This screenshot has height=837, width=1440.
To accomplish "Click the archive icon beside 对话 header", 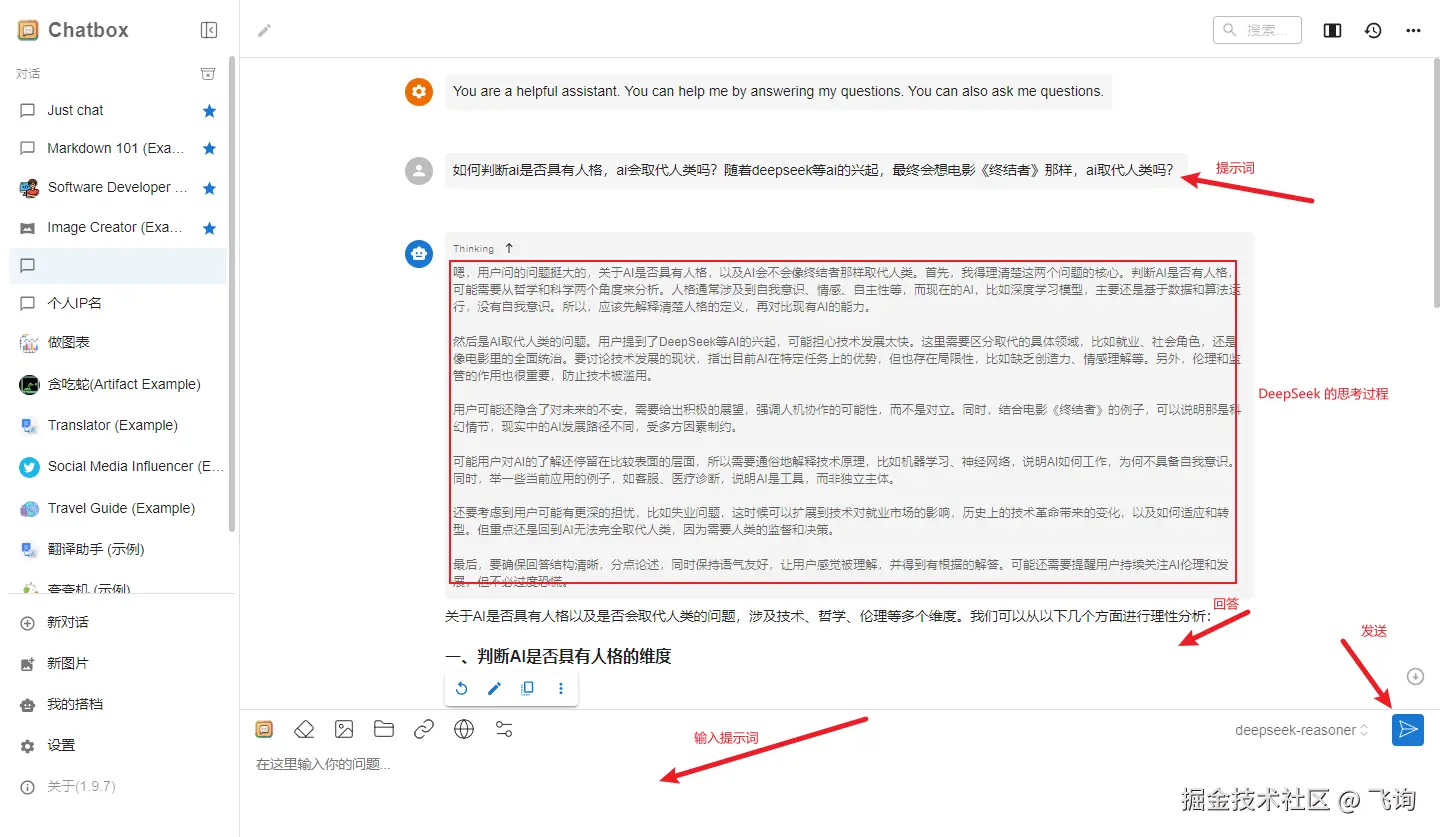I will 208,74.
